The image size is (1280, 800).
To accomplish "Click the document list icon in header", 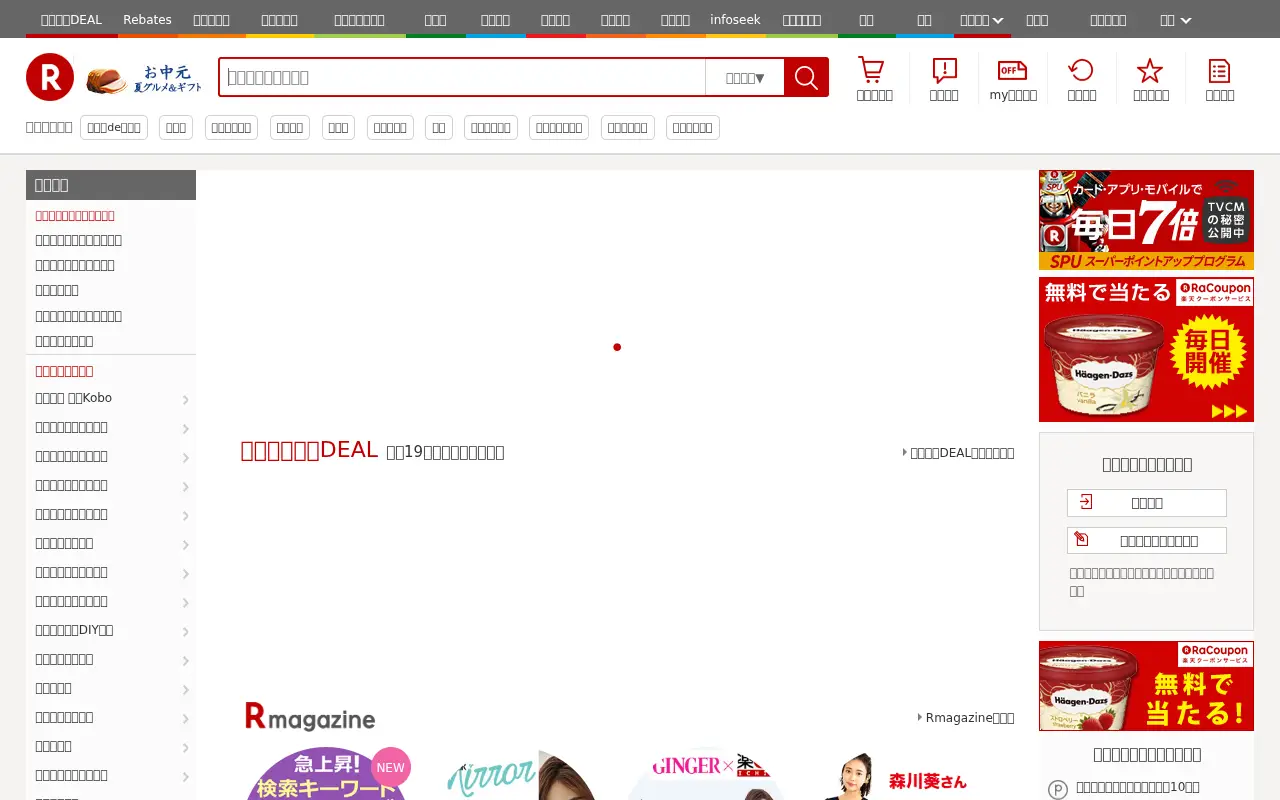I will tap(1219, 70).
